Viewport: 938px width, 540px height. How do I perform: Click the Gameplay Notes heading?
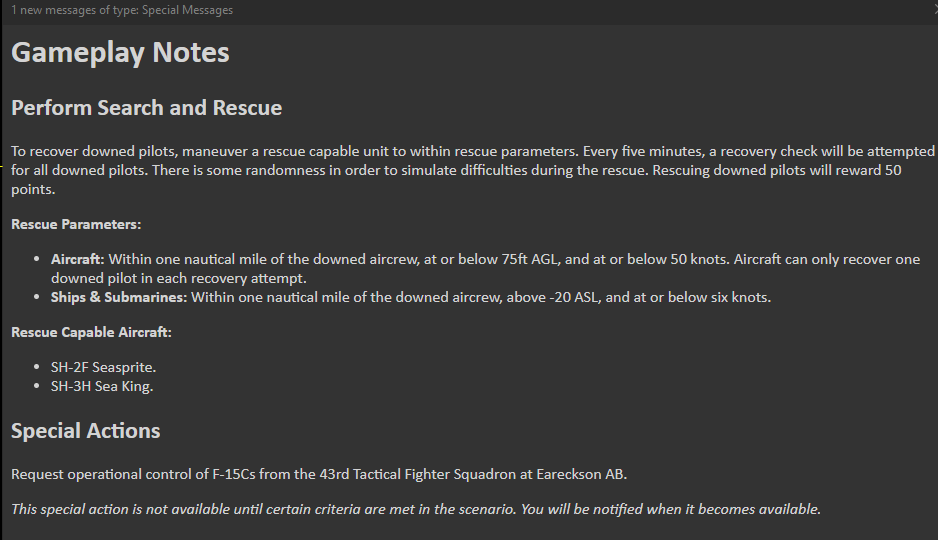120,52
